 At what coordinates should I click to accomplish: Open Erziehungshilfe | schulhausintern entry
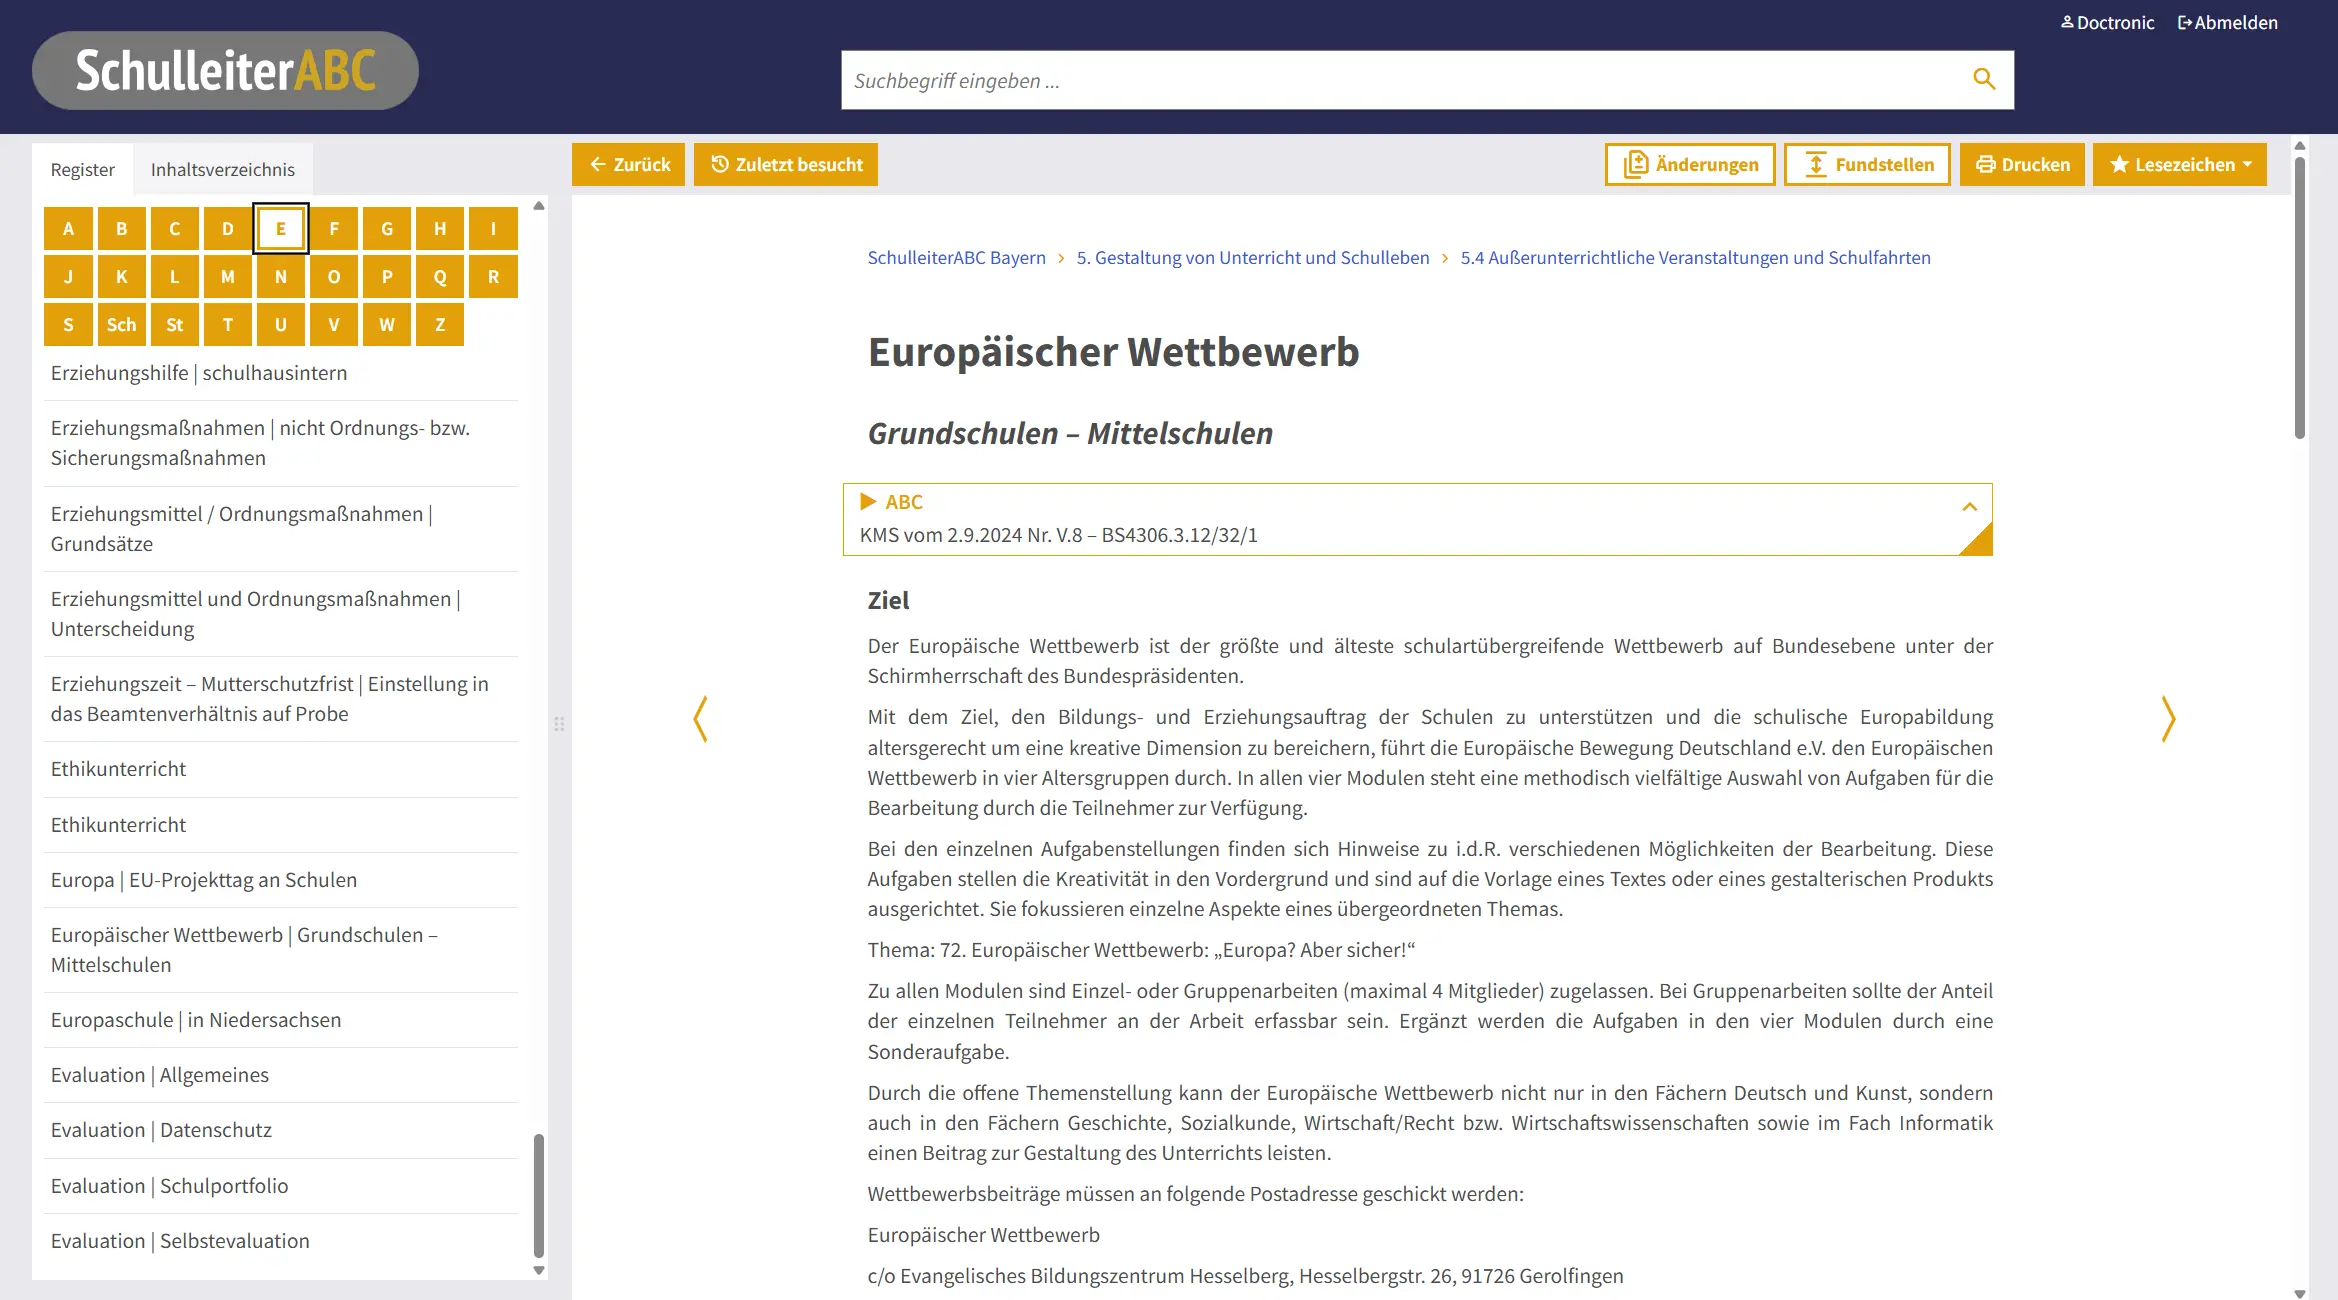(281, 373)
